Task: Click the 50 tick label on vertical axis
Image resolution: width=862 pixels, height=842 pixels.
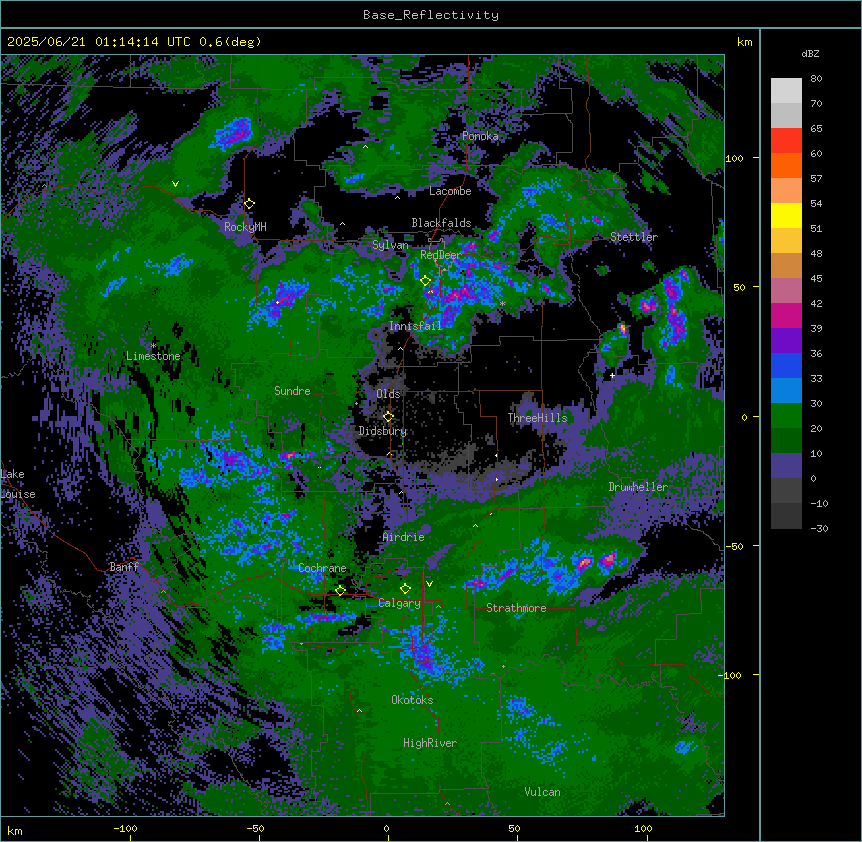Action: pos(739,287)
